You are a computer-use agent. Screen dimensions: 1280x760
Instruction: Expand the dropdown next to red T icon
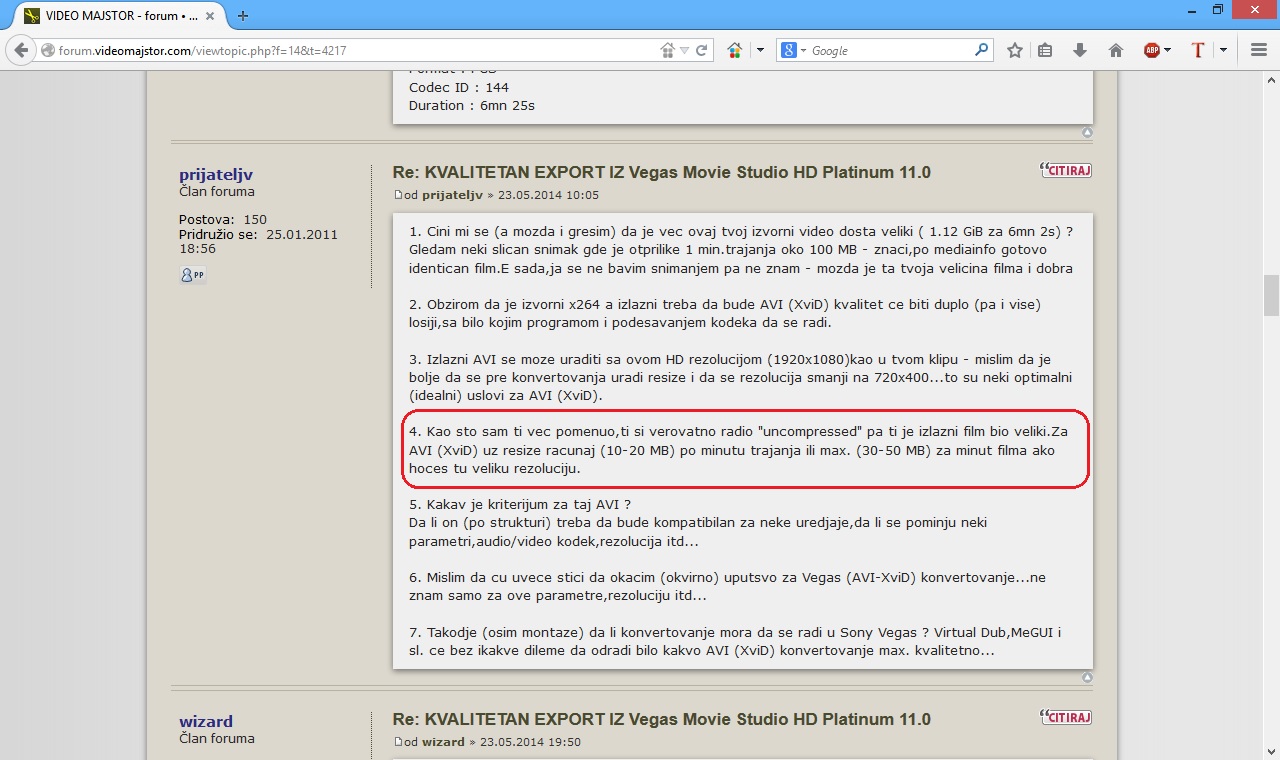[1223, 50]
